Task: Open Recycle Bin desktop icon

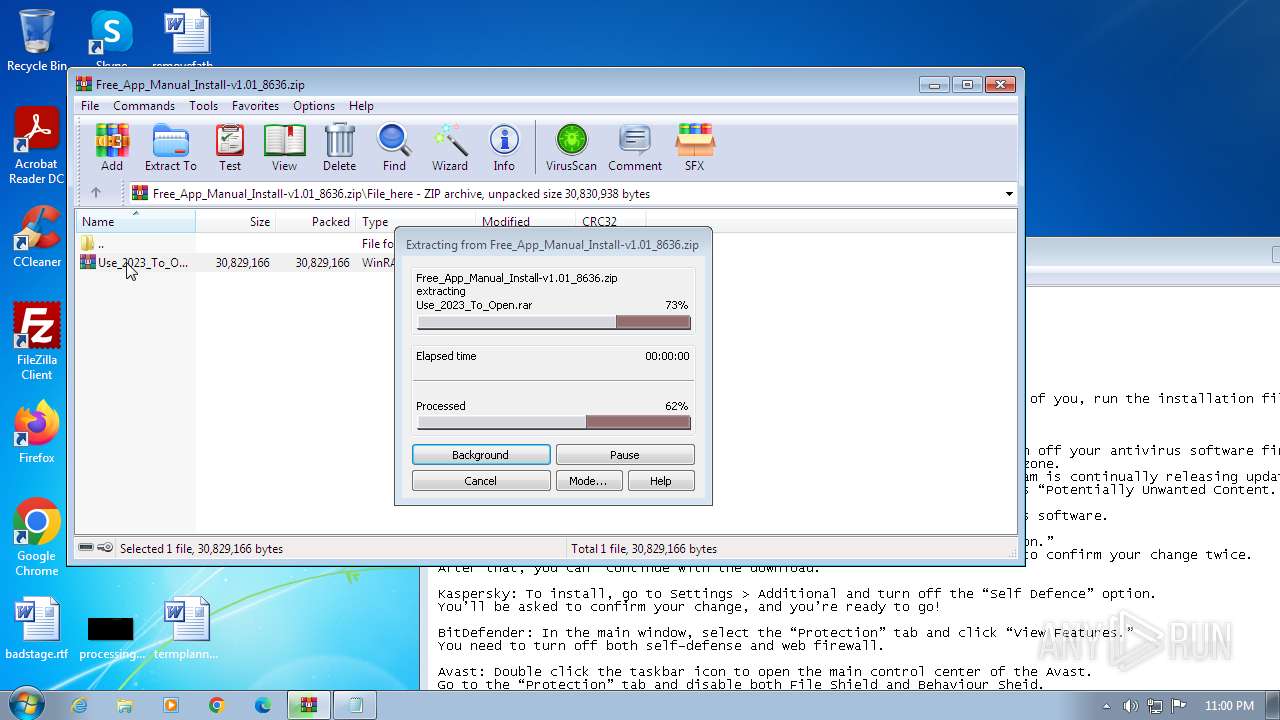Action: coord(37,40)
